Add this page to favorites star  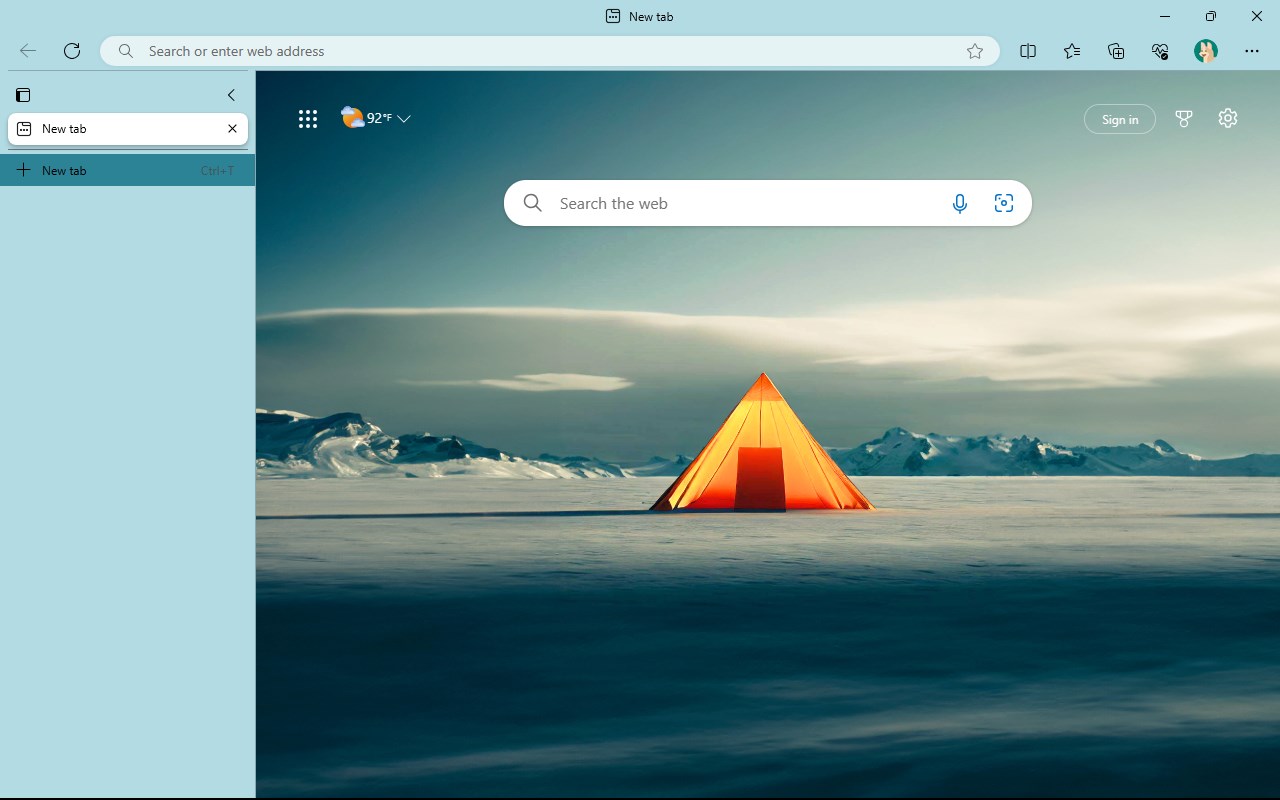point(975,51)
